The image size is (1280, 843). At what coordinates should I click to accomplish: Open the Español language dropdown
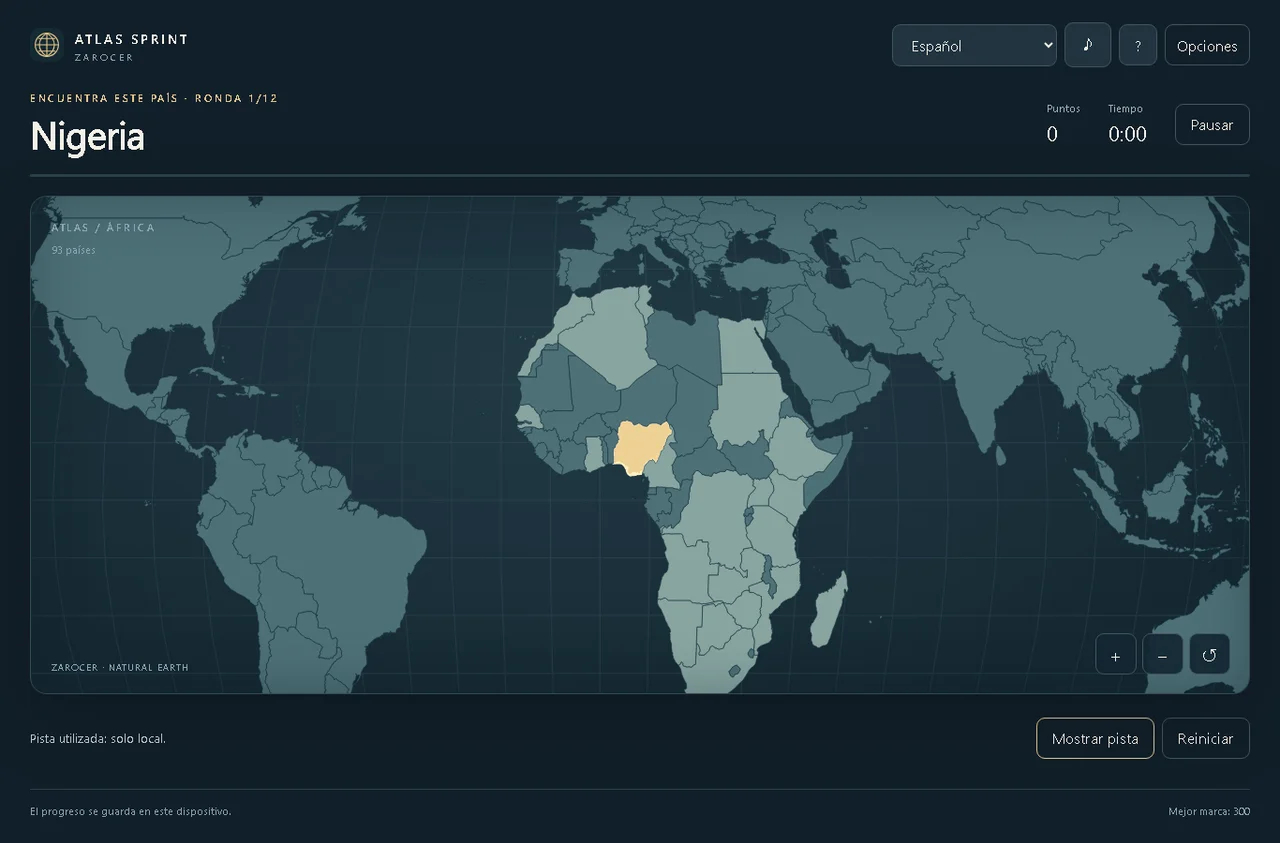(974, 46)
